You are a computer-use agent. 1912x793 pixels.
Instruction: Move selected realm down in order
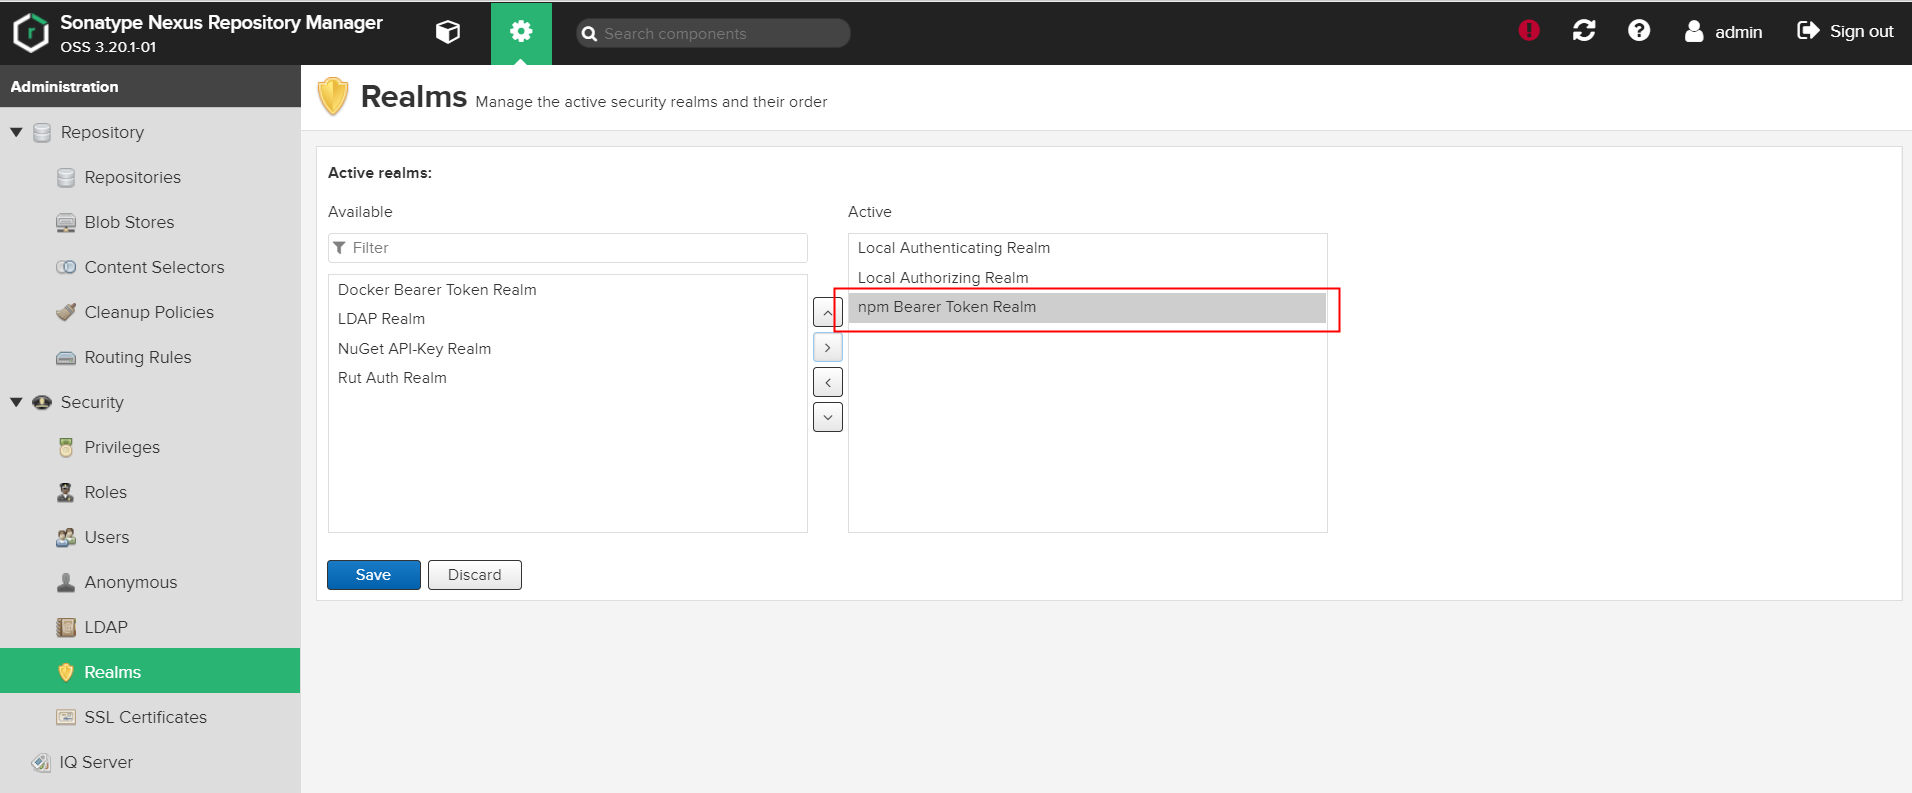tap(828, 417)
